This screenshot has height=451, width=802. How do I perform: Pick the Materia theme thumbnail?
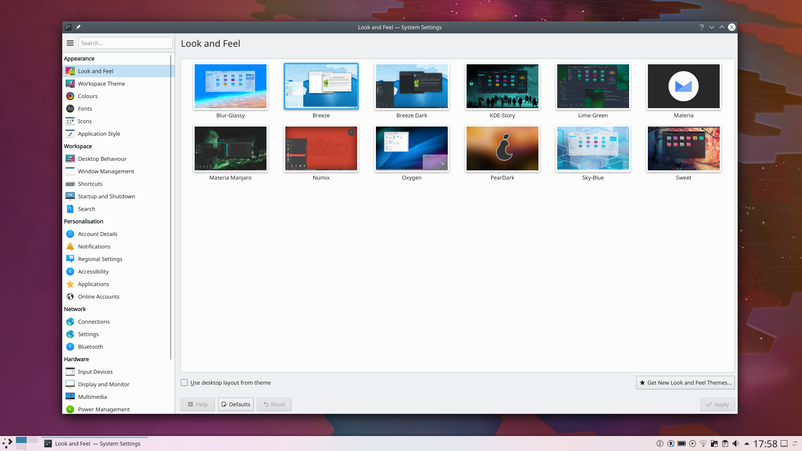click(683, 86)
